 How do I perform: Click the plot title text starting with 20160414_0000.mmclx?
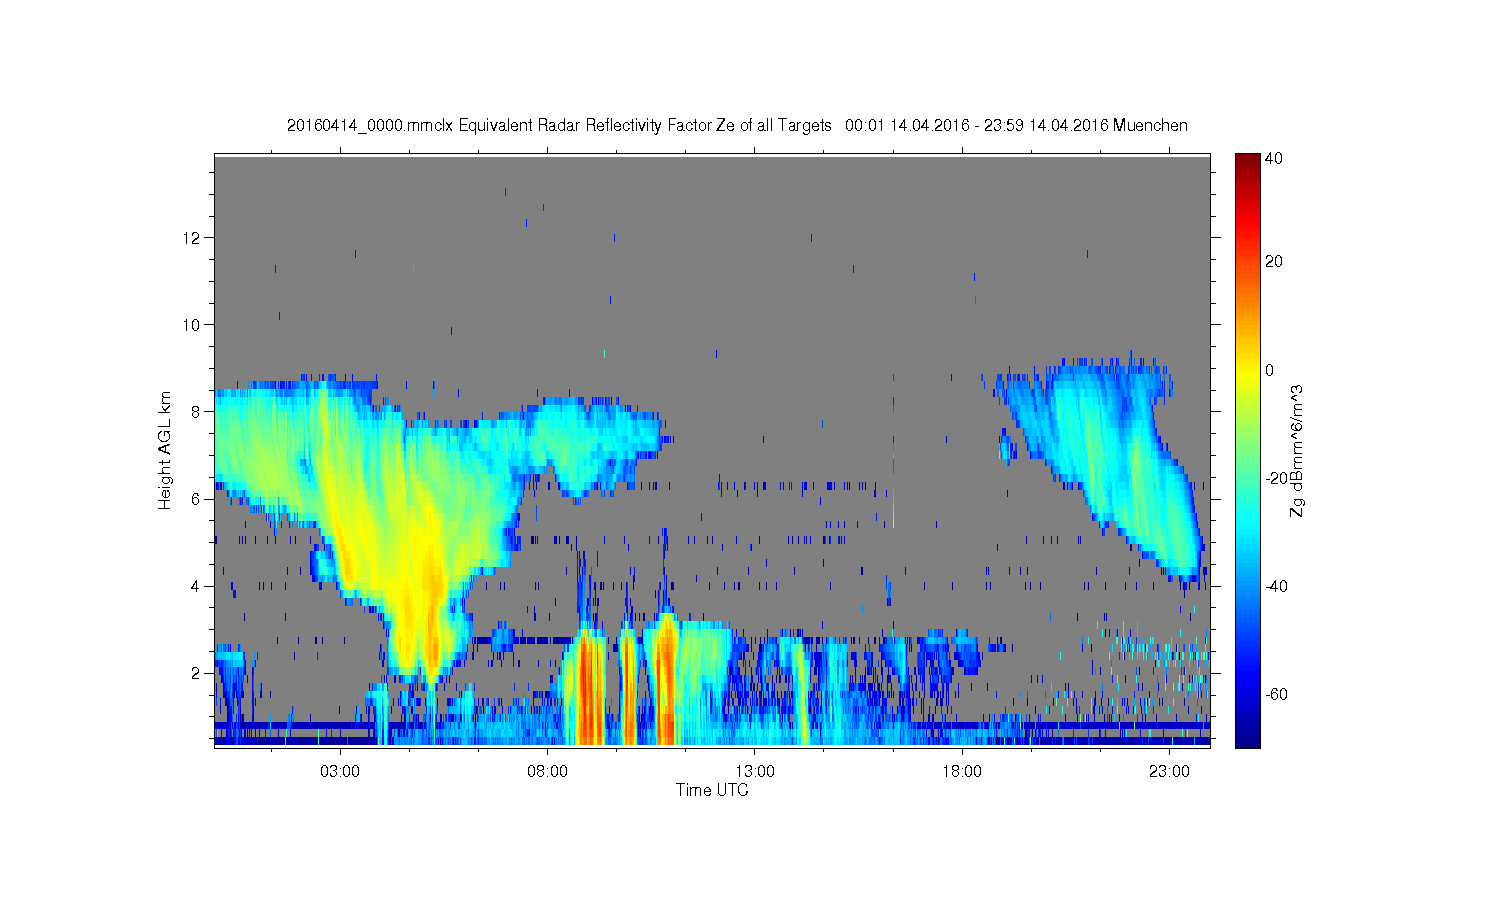(x=737, y=126)
